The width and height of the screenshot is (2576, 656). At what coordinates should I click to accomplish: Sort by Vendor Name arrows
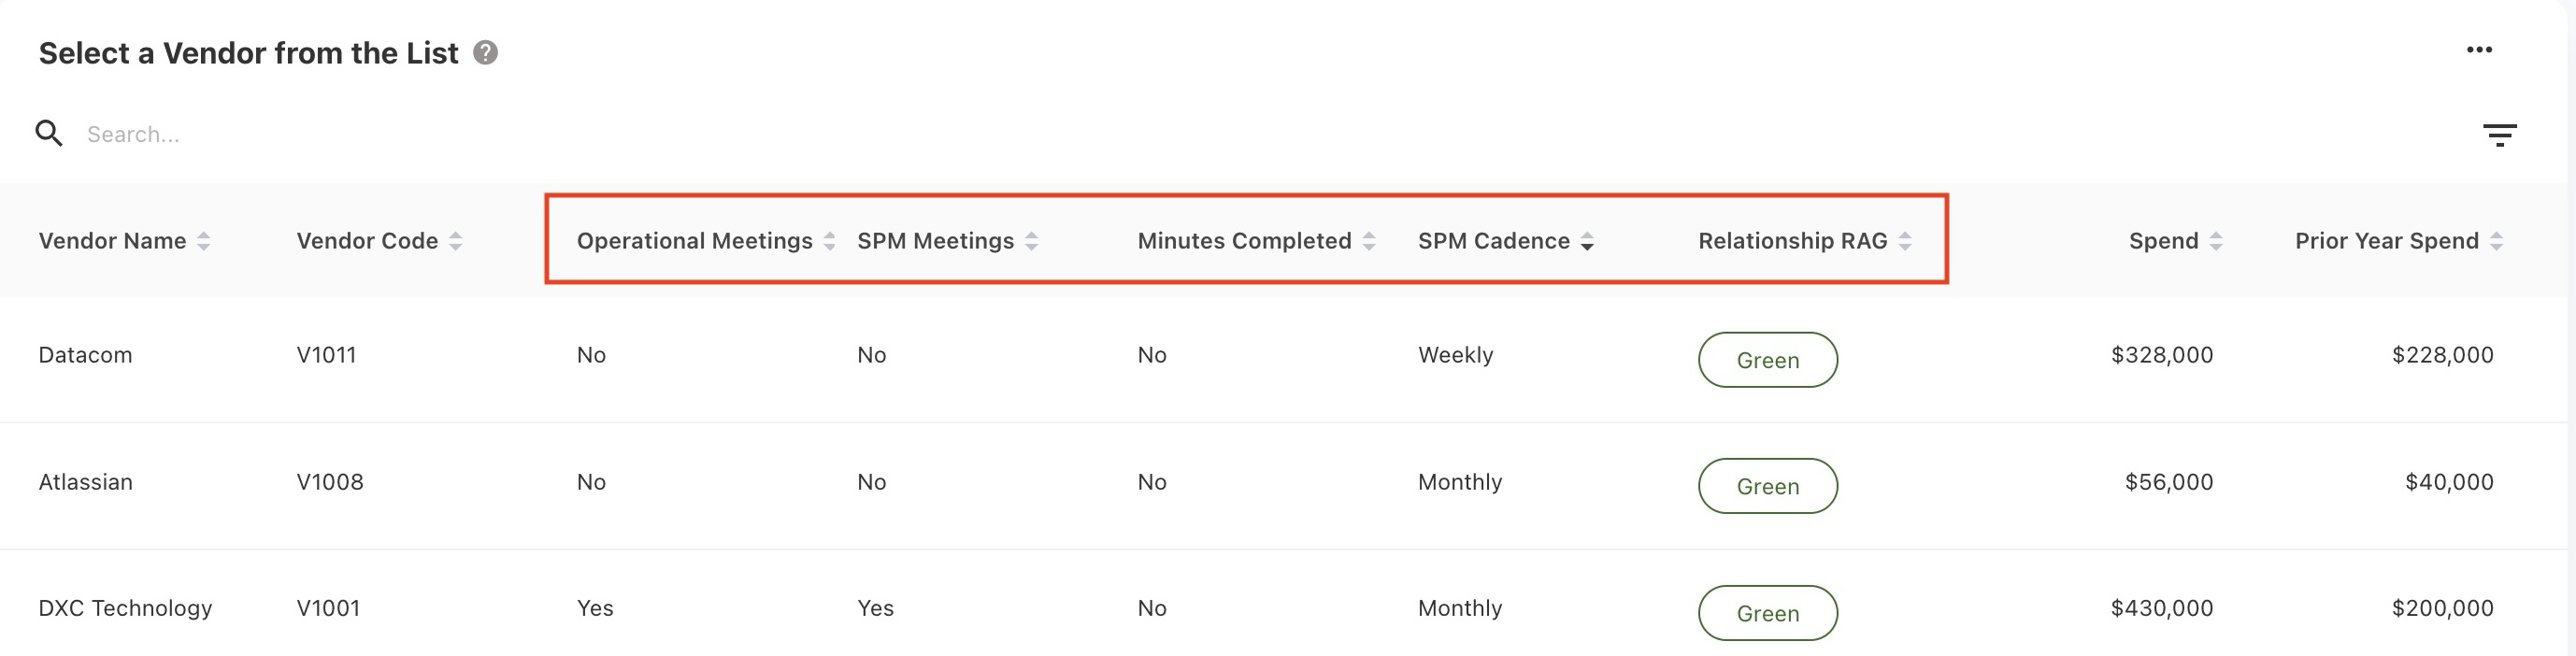204,241
